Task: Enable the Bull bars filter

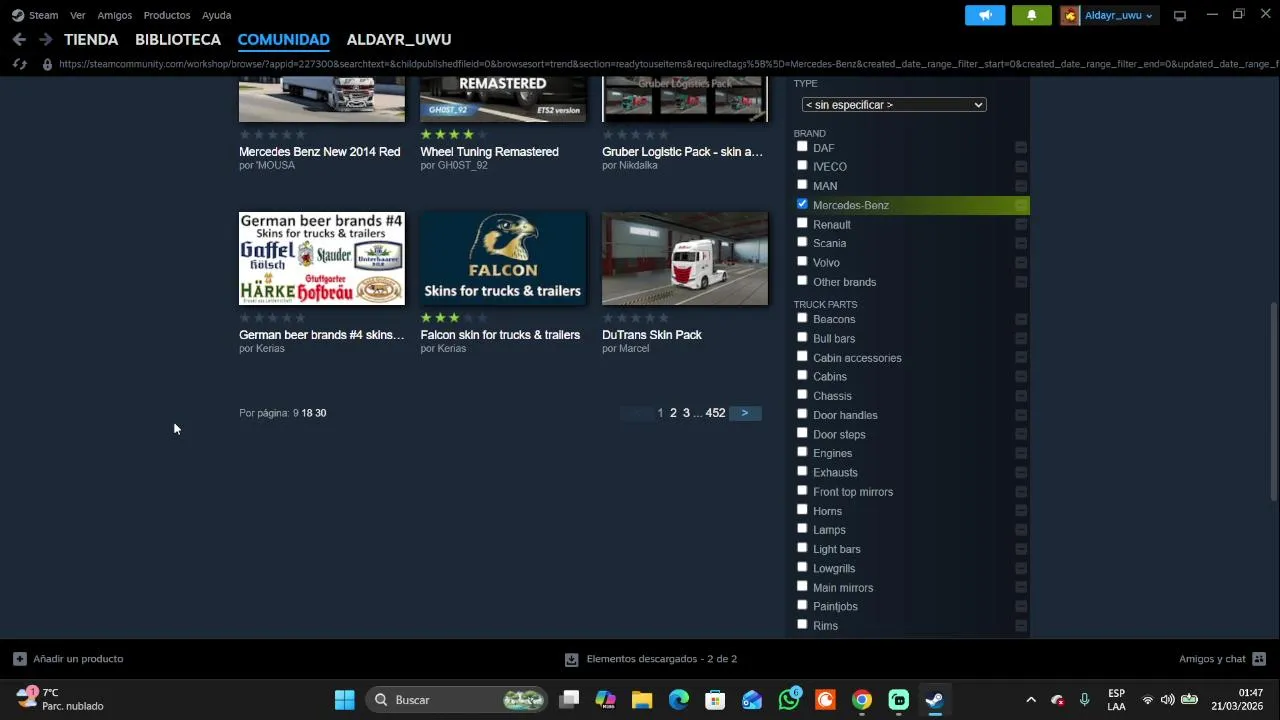Action: pos(802,337)
